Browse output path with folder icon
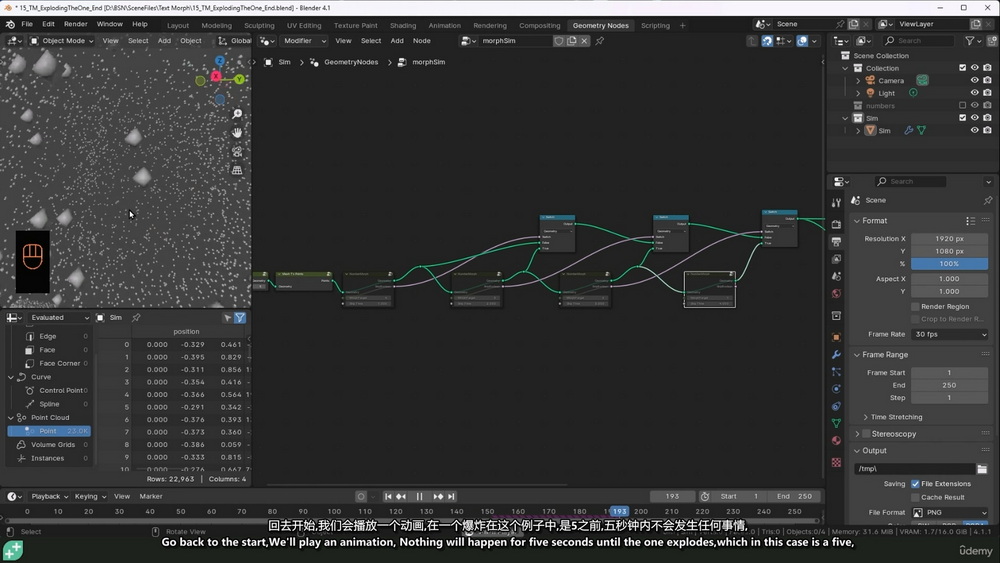The height and width of the screenshot is (563, 1000). (982, 469)
